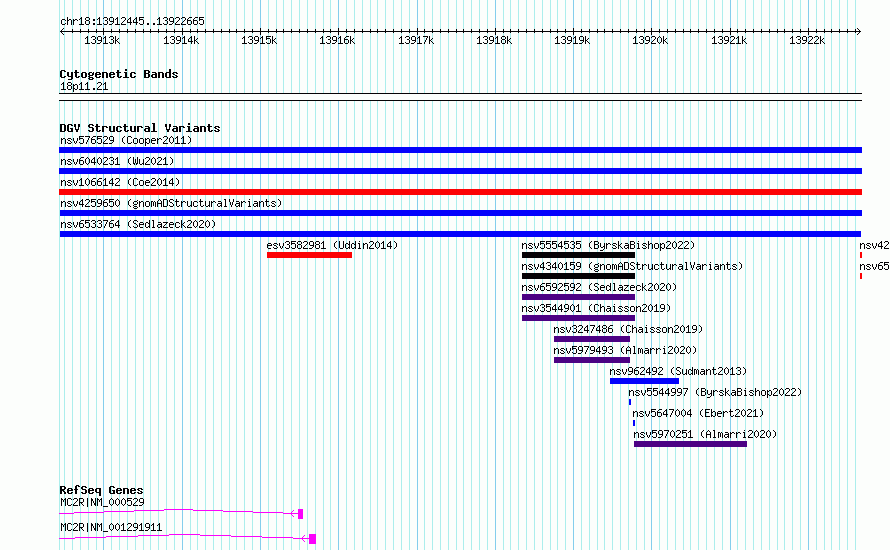This screenshot has width=890, height=550.
Task: Click the 13922k ruler label
Action: 807,41
